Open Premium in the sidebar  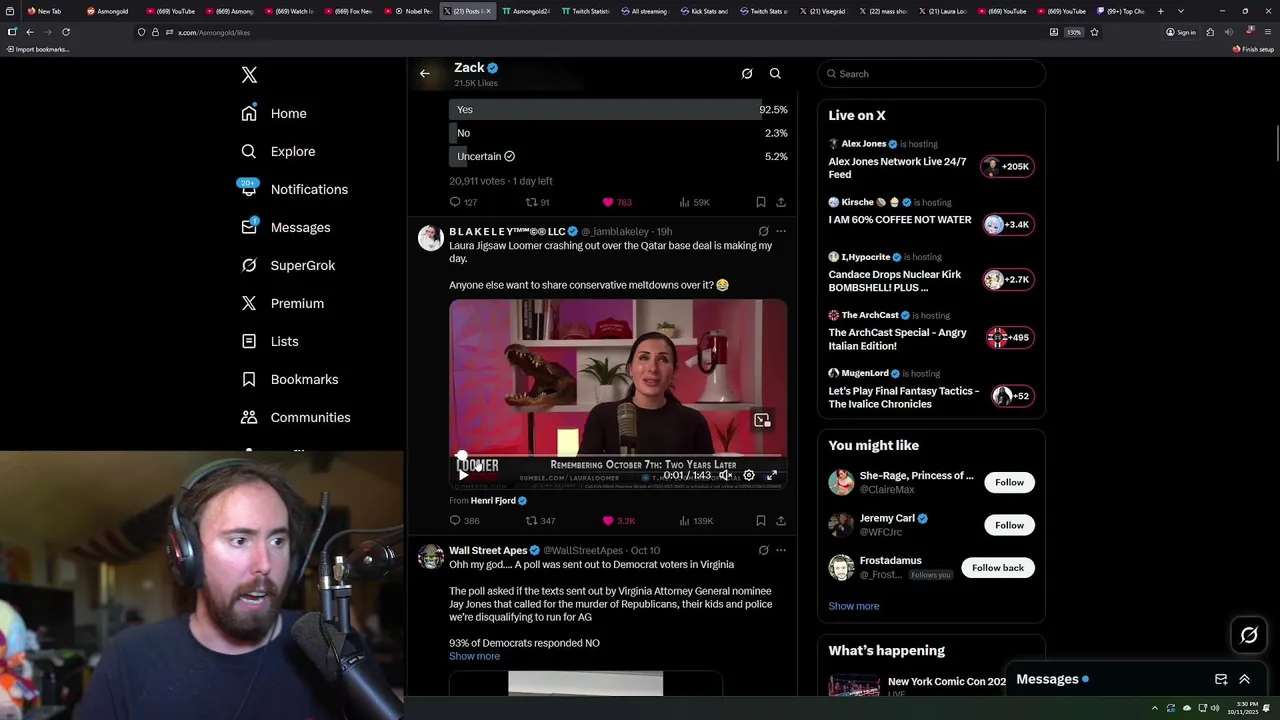[x=282, y=304]
